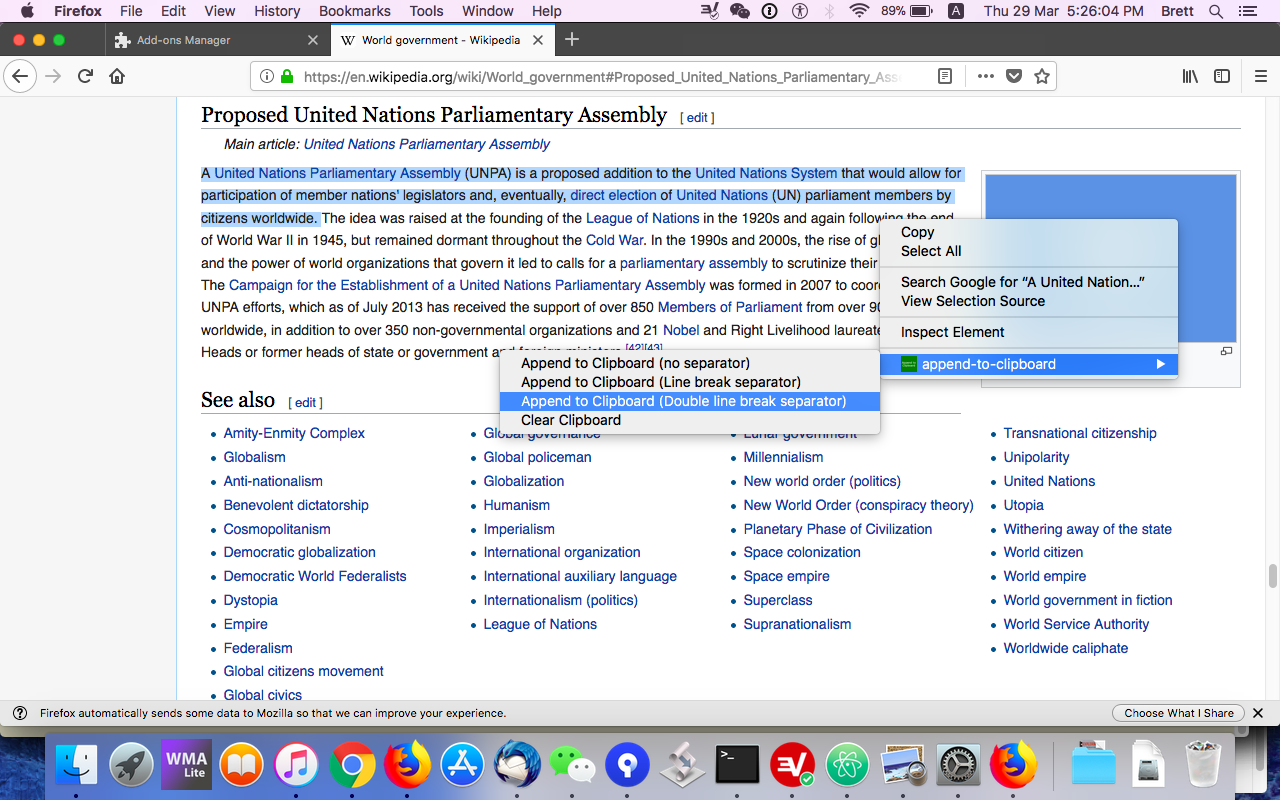
Task: Open the Firefox home page
Action: (117, 76)
